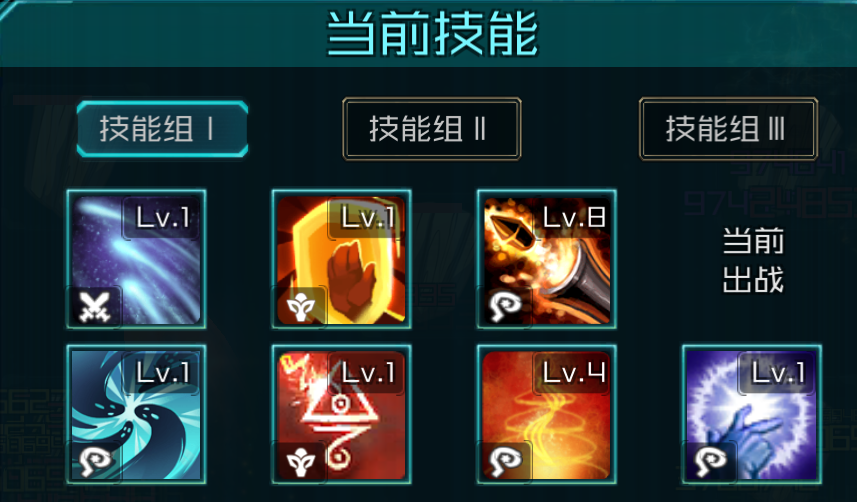Select the teal whirlpool vortex skill

pos(136,414)
